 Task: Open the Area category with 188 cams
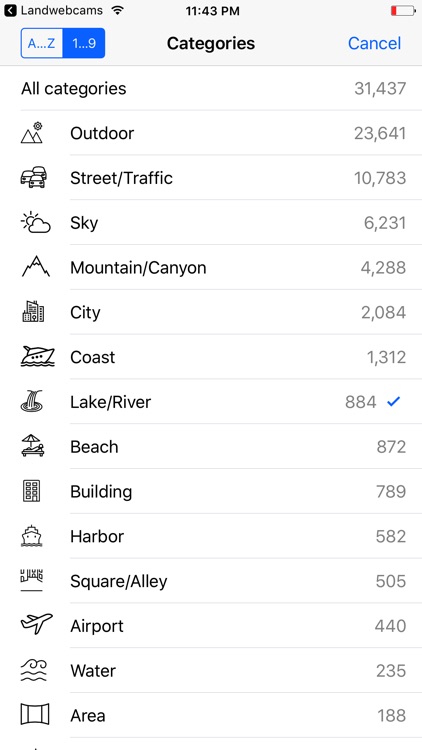point(211,715)
